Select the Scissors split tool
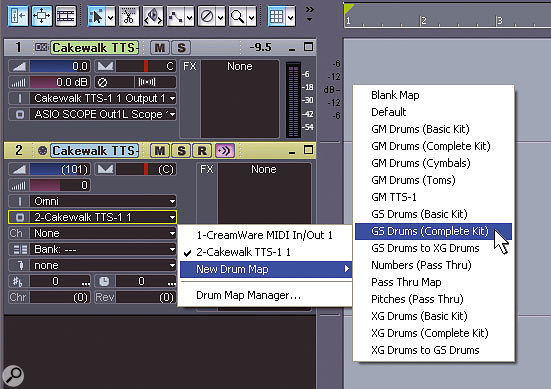Screen dimensions: 551x389 (129, 16)
